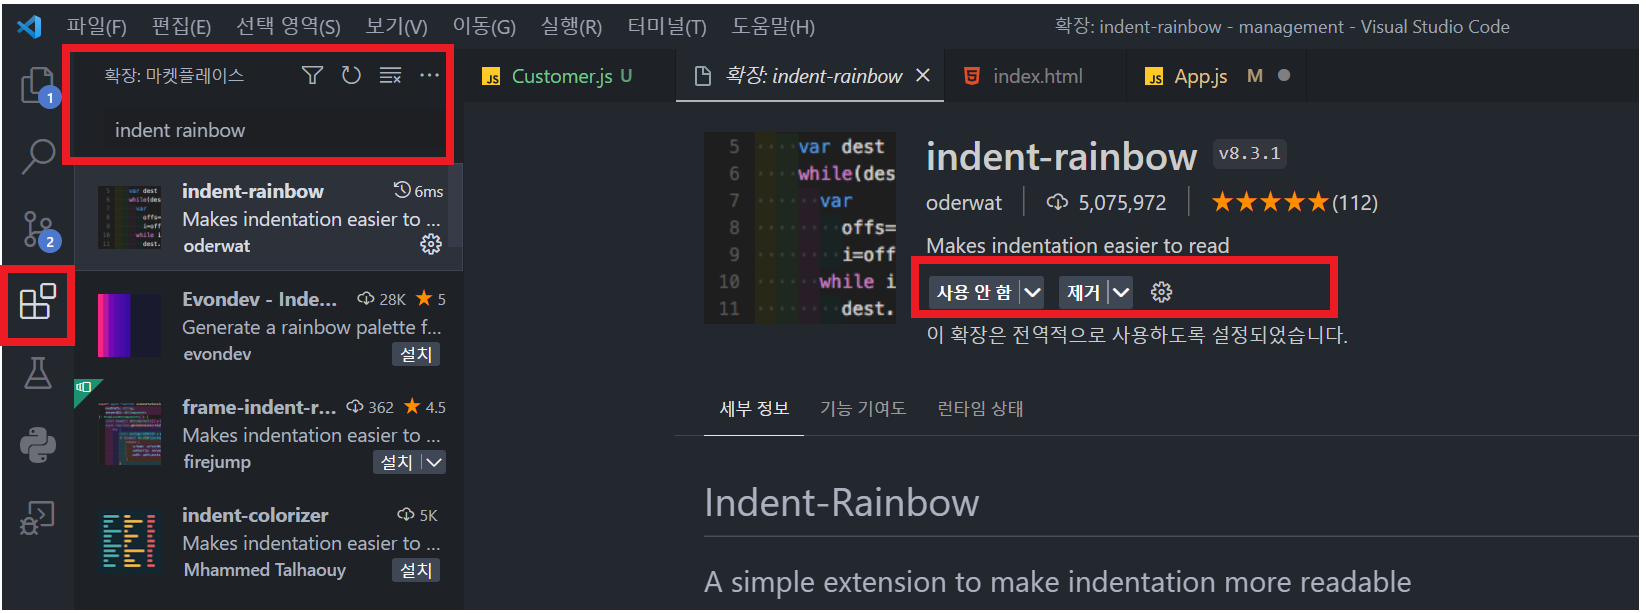Expand frame-indent-rainbow install dropdown arrow
This screenshot has height=613, width=1646.
tap(433, 462)
